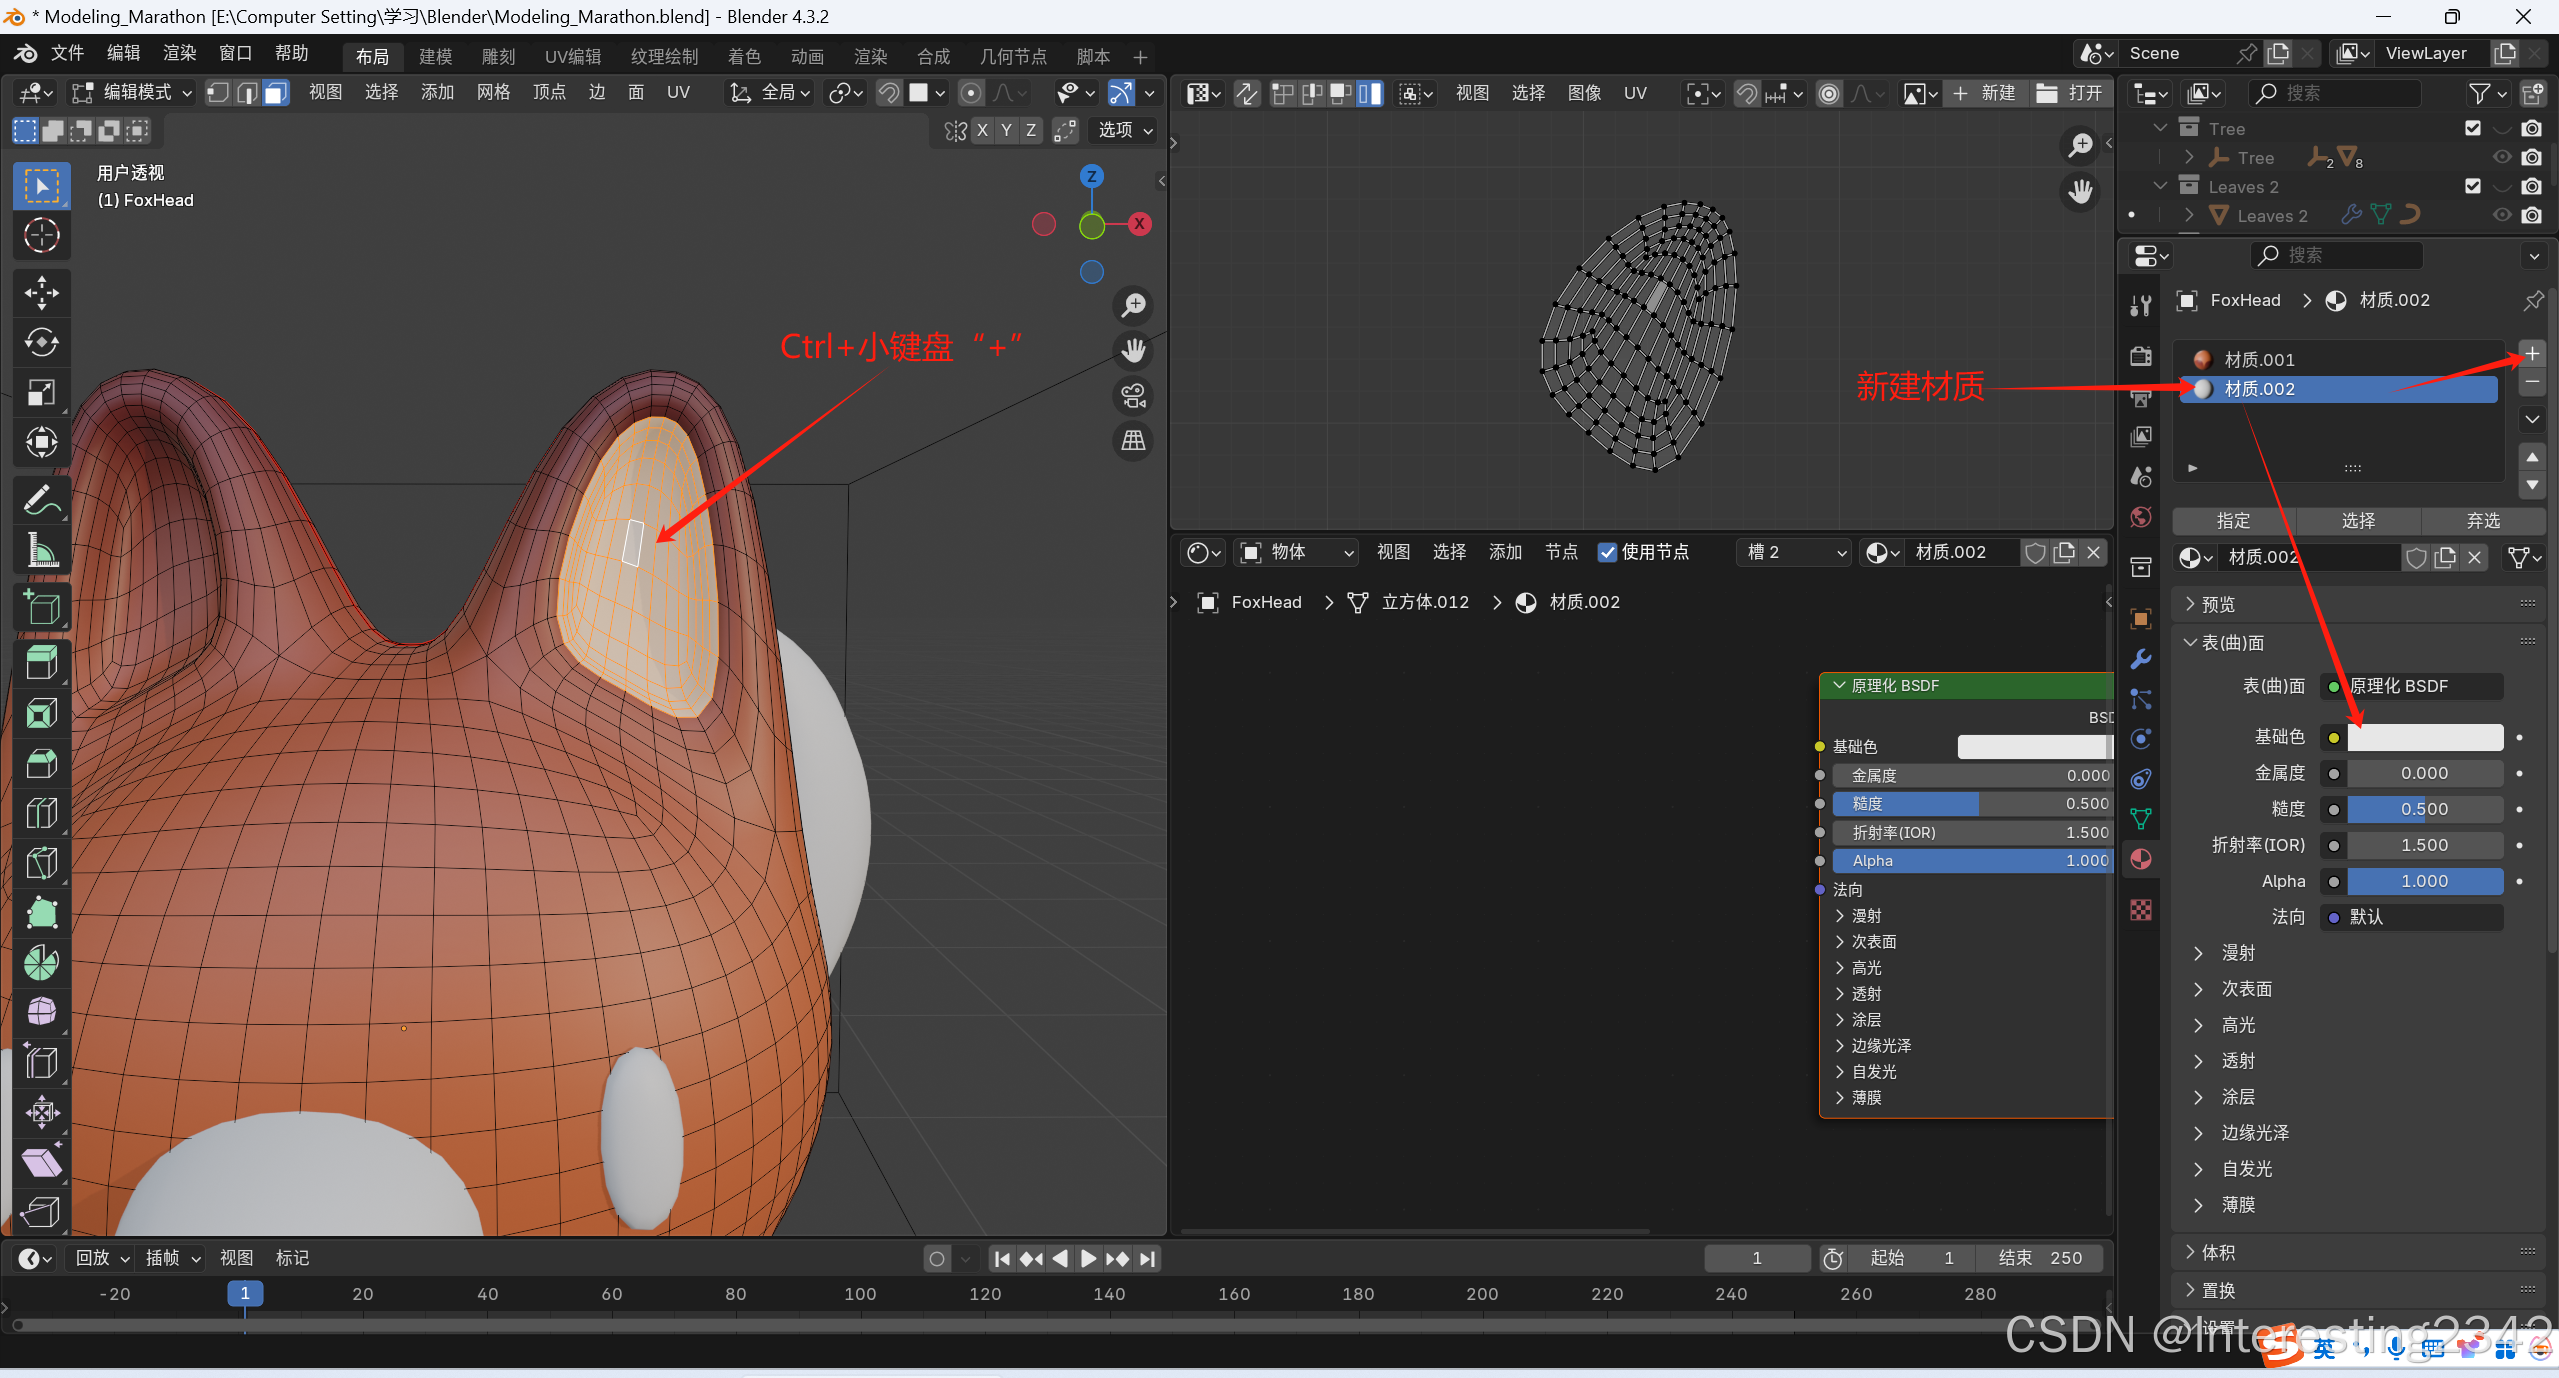Switch to face select mode
This screenshot has width=2559, height=1378.
(x=276, y=93)
